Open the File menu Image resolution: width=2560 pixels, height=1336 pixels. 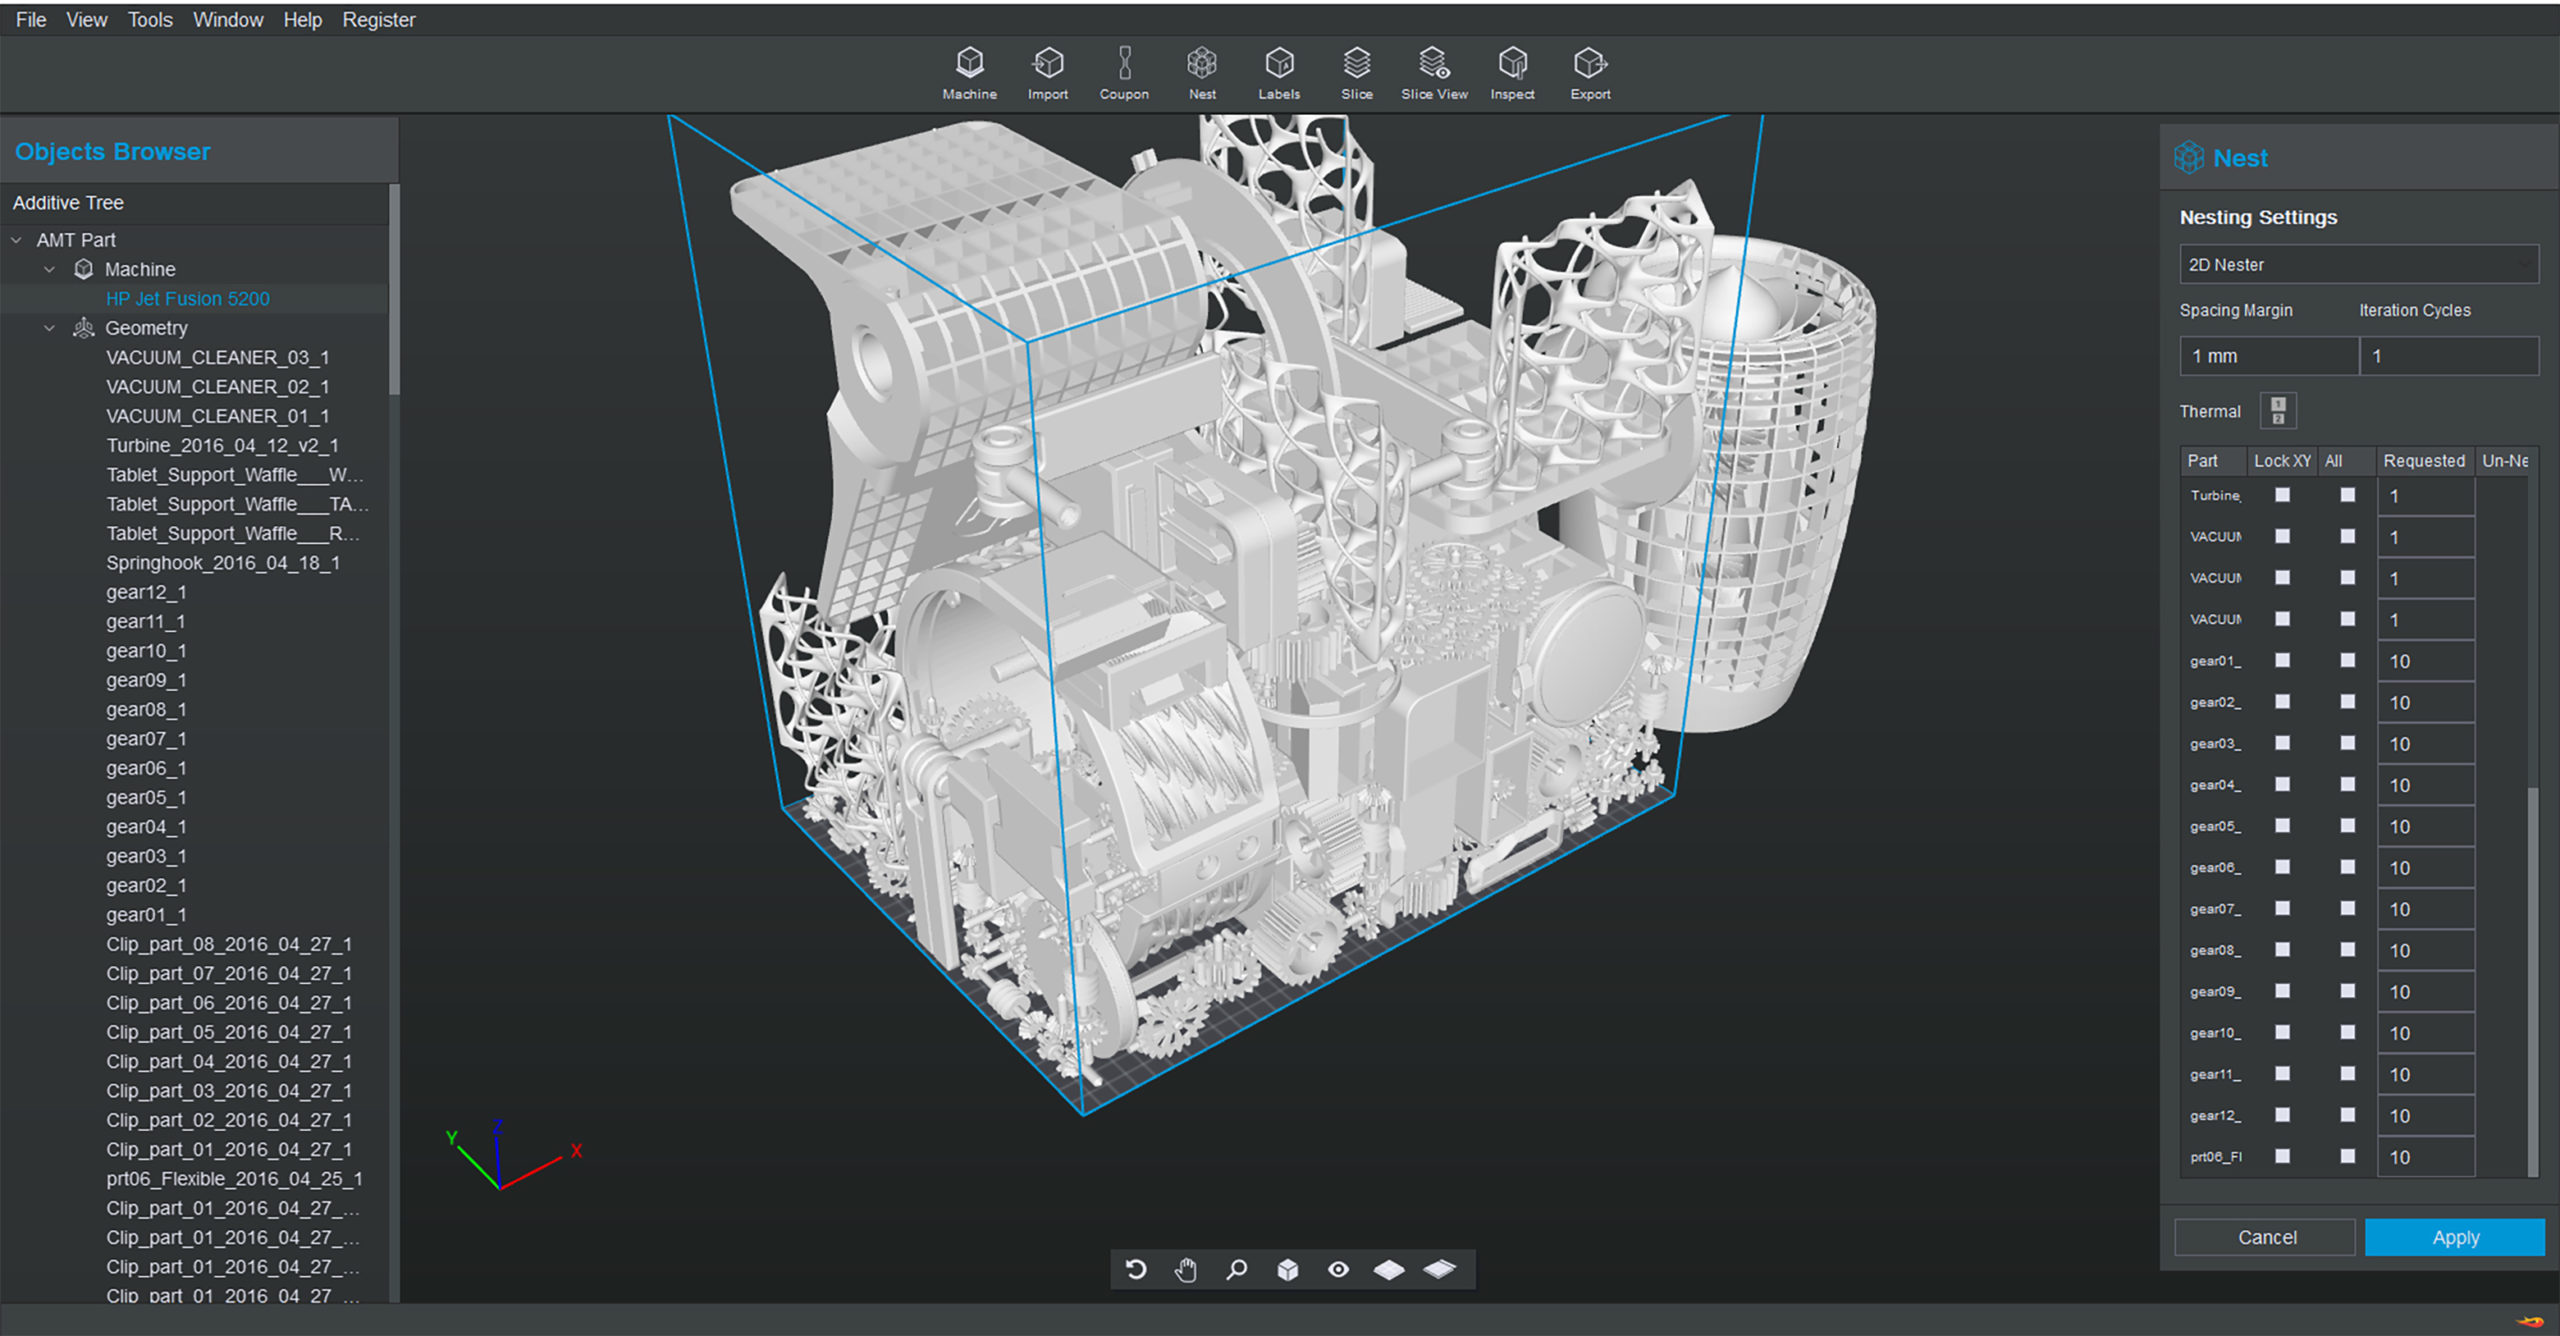[x=31, y=19]
